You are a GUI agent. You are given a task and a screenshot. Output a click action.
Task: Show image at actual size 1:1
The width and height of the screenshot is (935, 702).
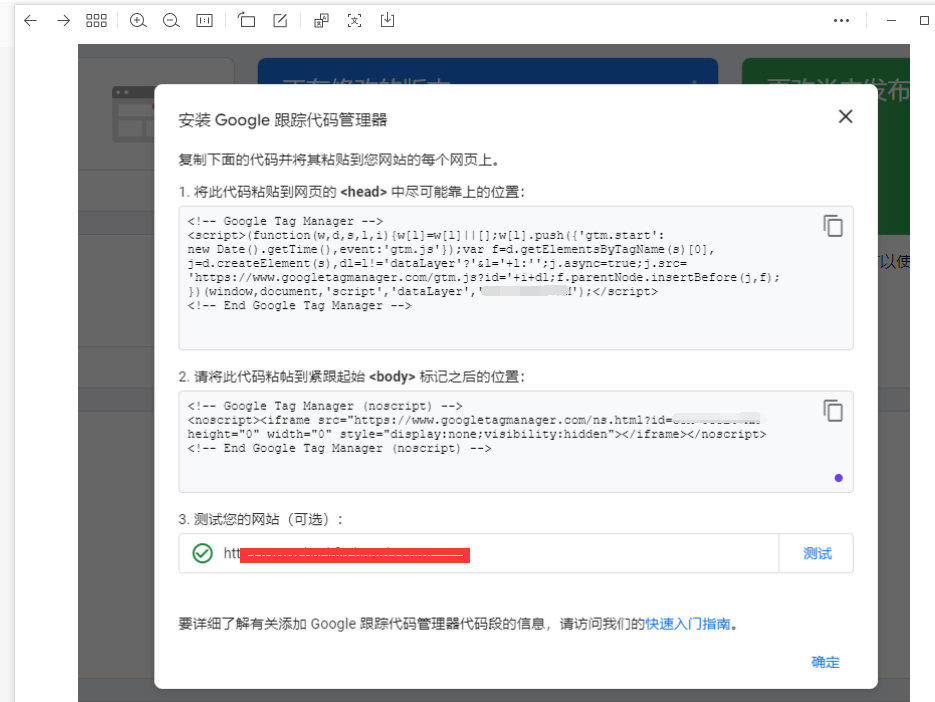(205, 21)
